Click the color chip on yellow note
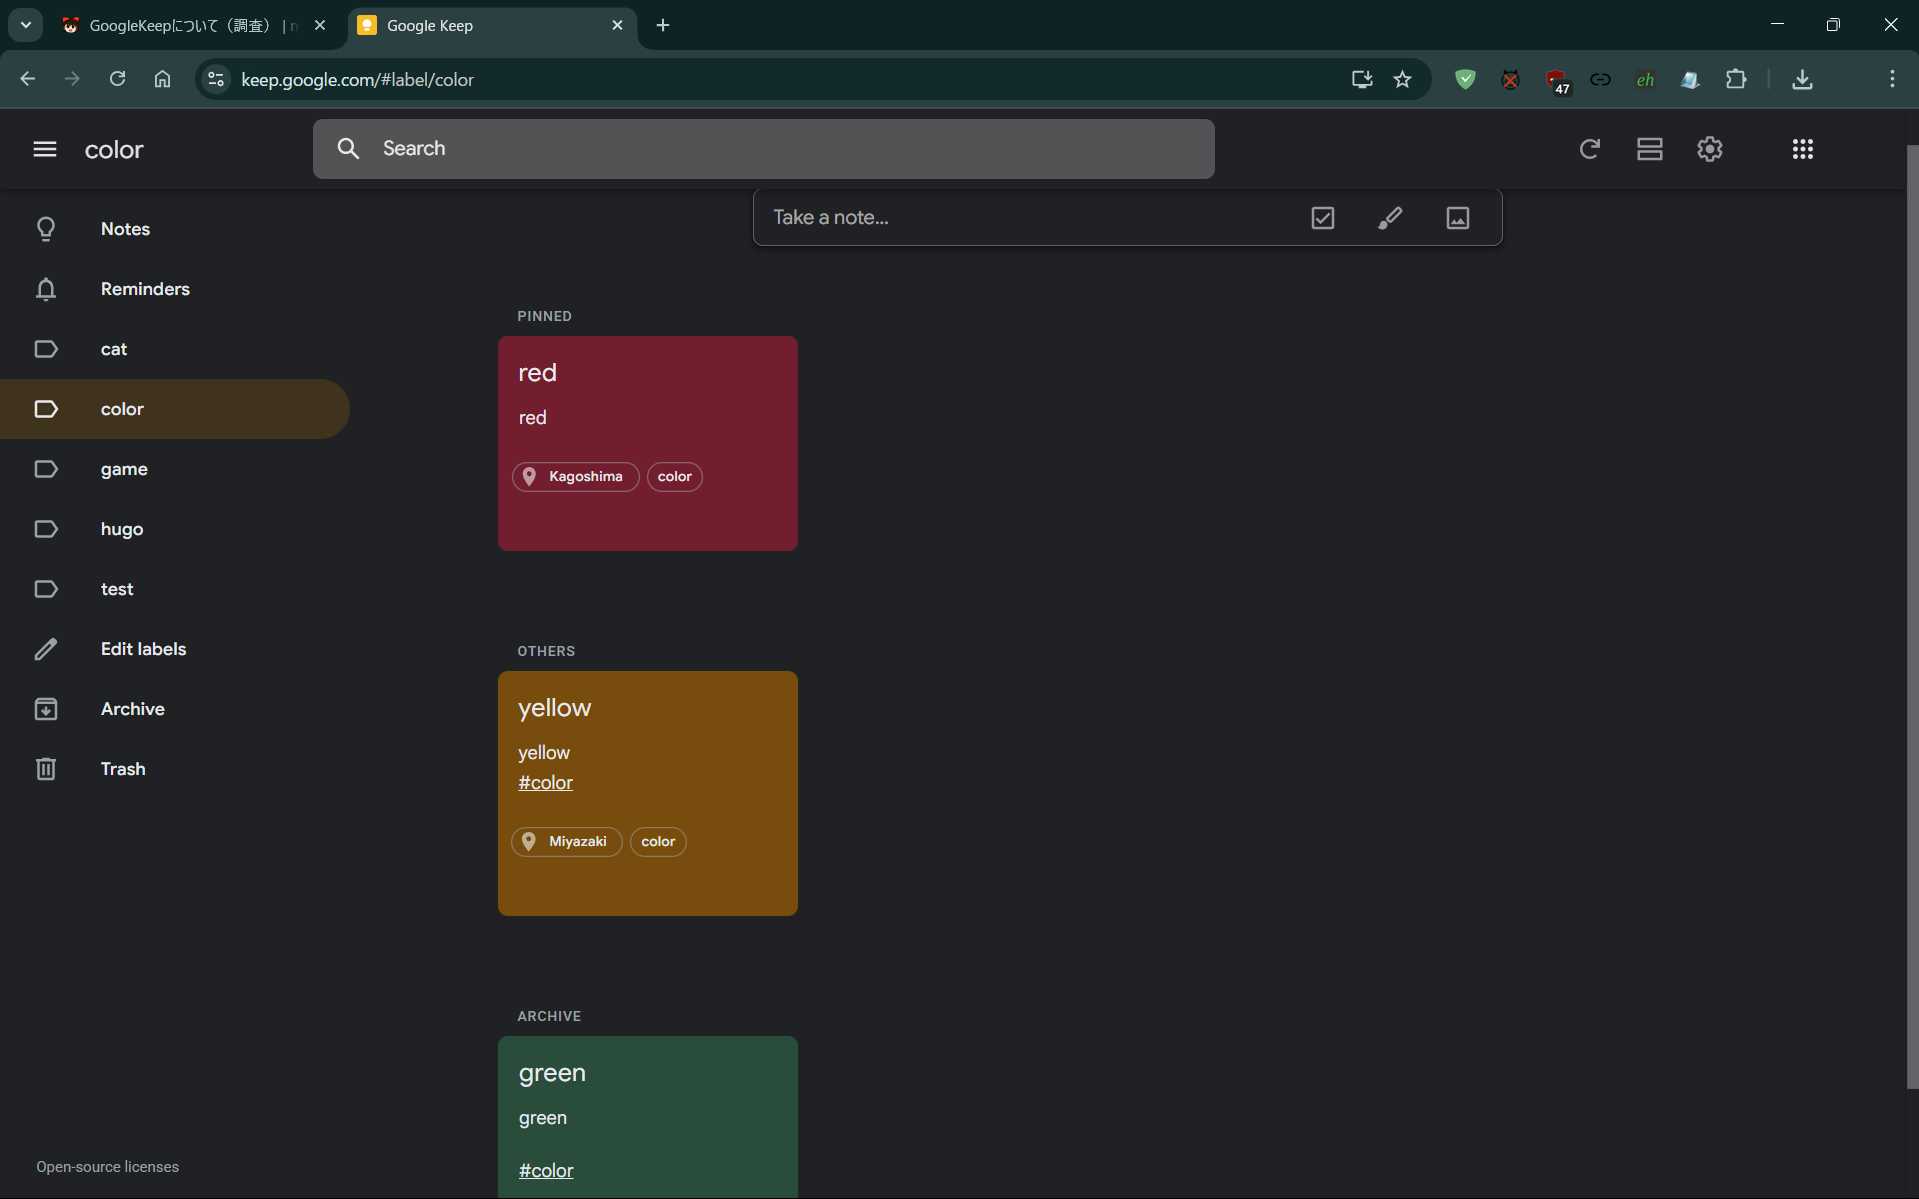1919x1199 pixels. tap(658, 842)
